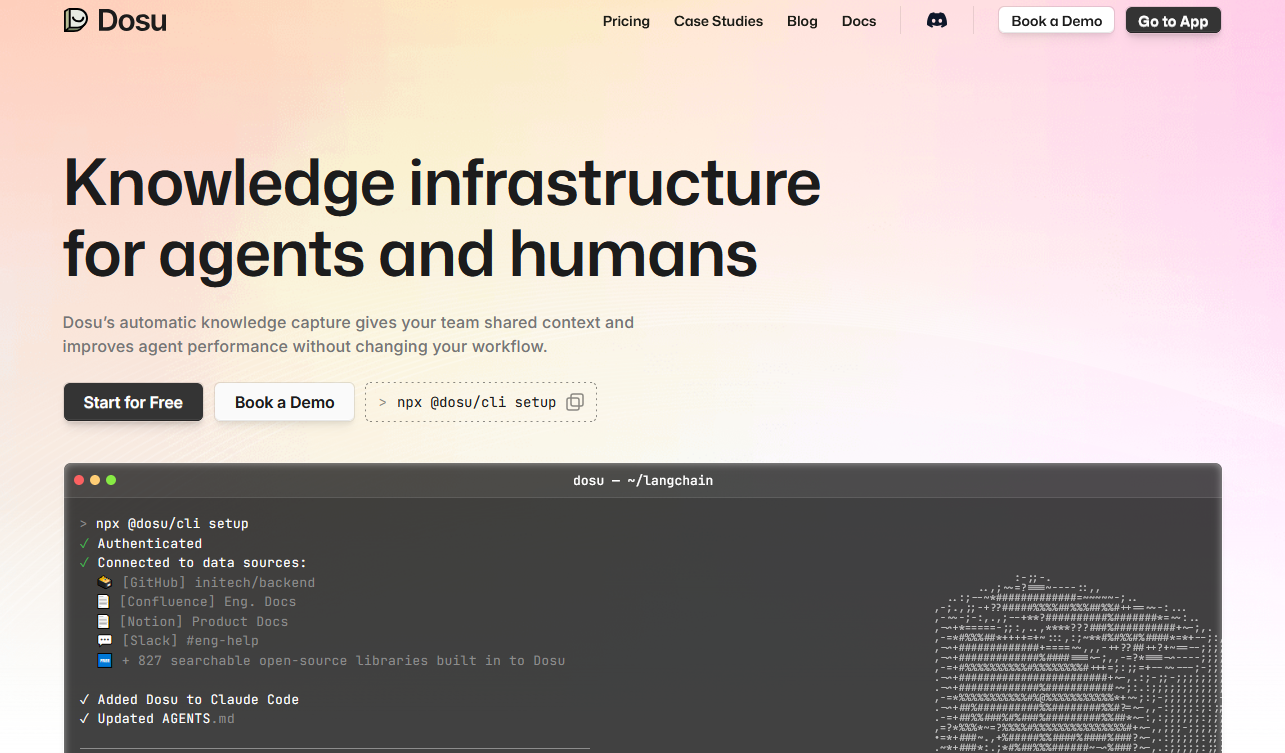
Task: Click the GitHub source icon in terminal
Action: coord(104,582)
